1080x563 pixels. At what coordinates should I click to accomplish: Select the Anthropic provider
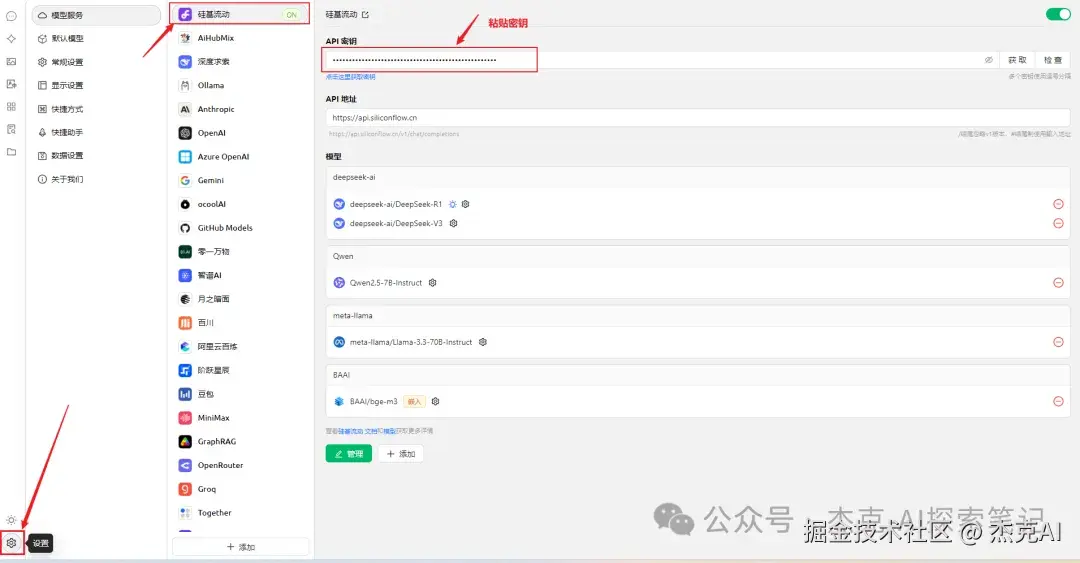[240, 109]
